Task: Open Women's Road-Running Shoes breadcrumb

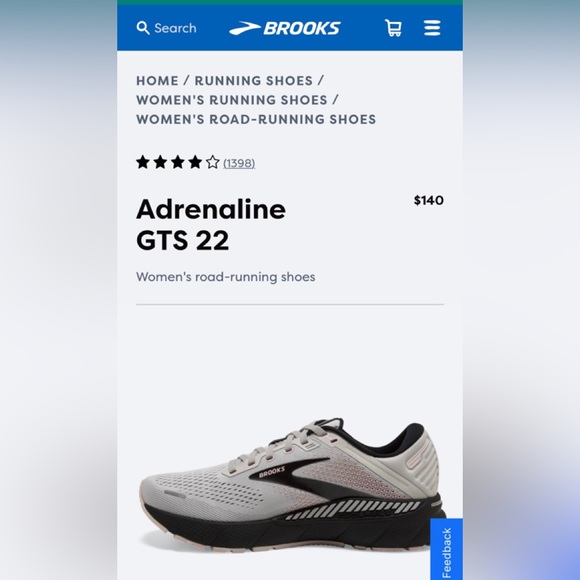Action: click(256, 119)
